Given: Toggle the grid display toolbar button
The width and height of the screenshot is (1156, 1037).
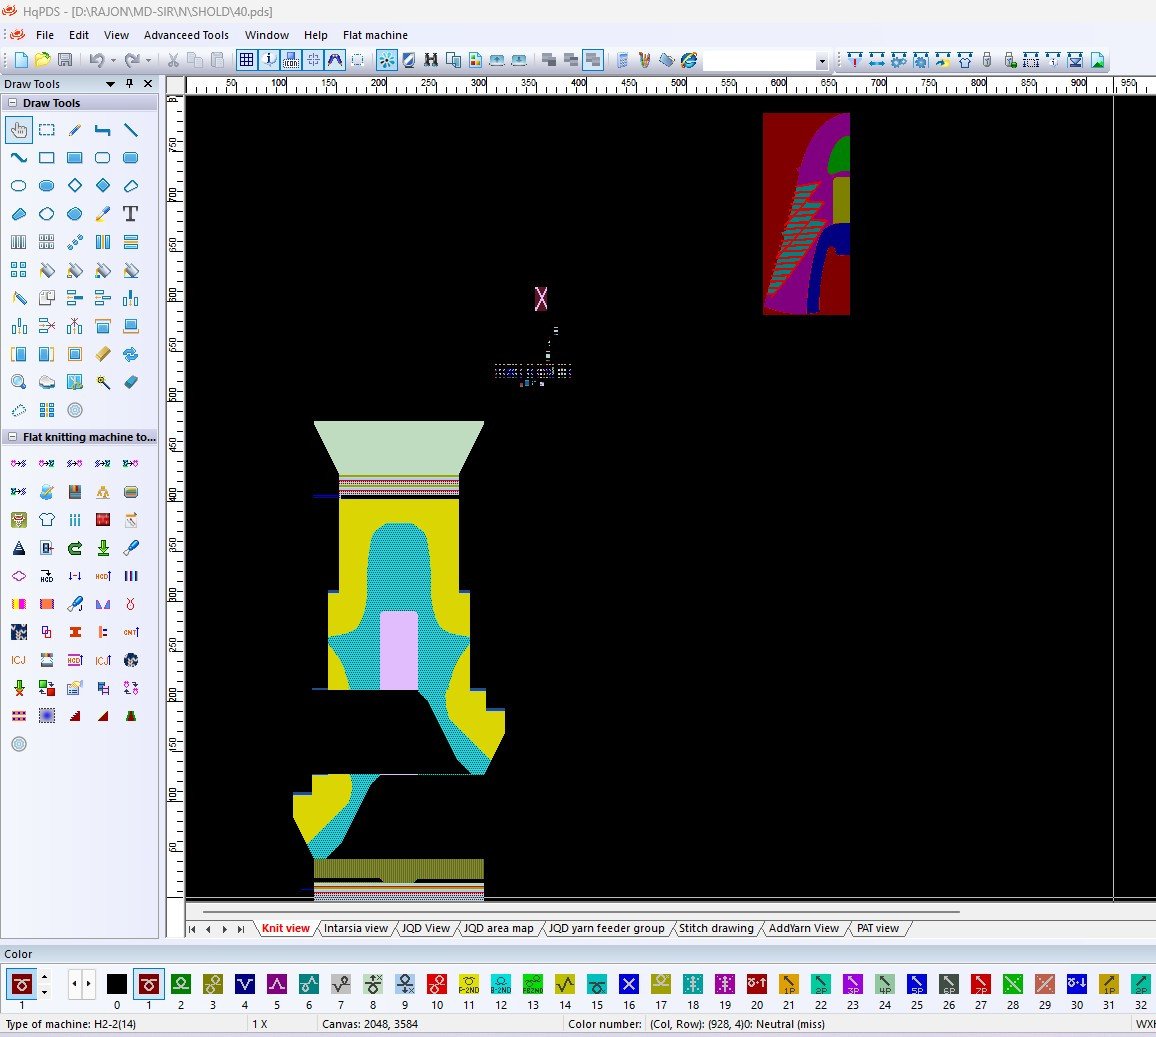Looking at the screenshot, I should click(246, 60).
